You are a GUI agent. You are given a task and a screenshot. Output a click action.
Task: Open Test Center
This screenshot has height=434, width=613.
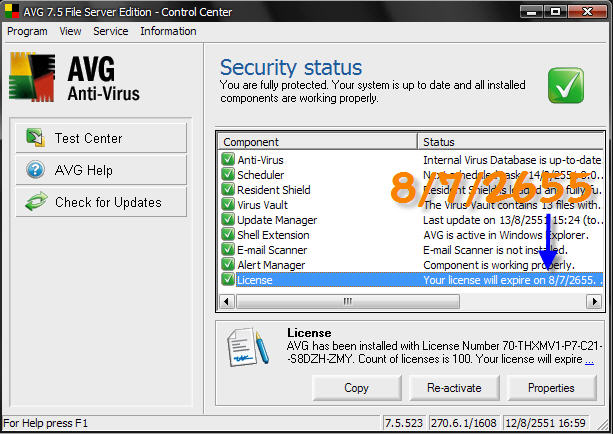(x=101, y=138)
